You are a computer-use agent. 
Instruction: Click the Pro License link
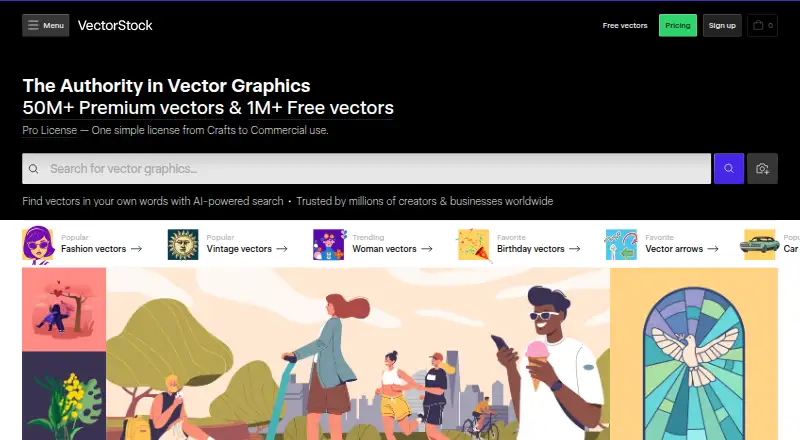(49, 130)
